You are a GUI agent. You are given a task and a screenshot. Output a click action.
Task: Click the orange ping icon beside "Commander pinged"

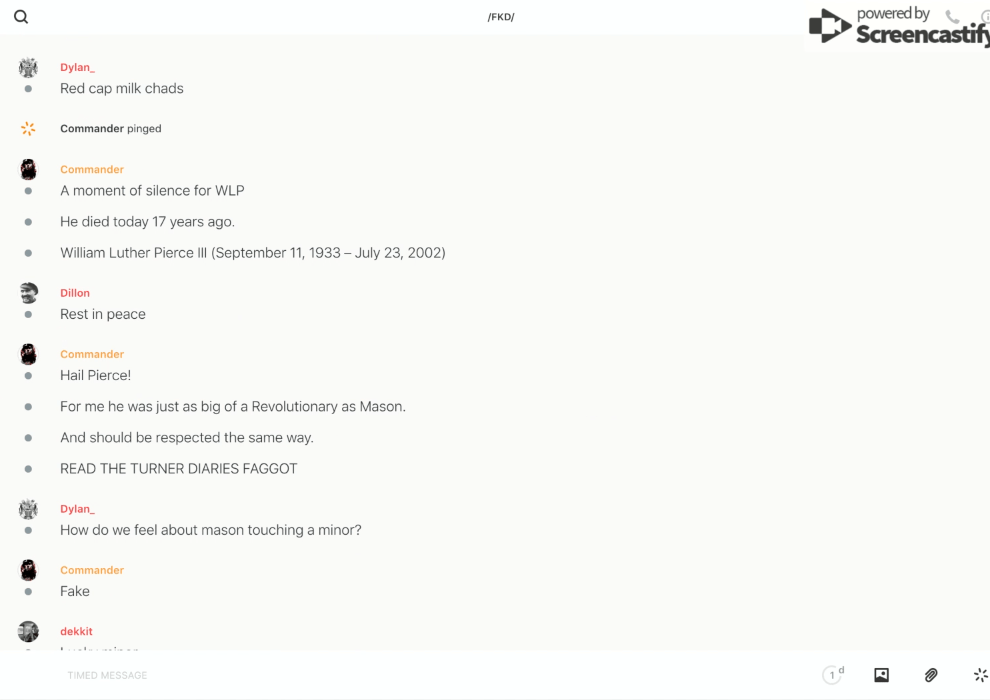click(28, 128)
